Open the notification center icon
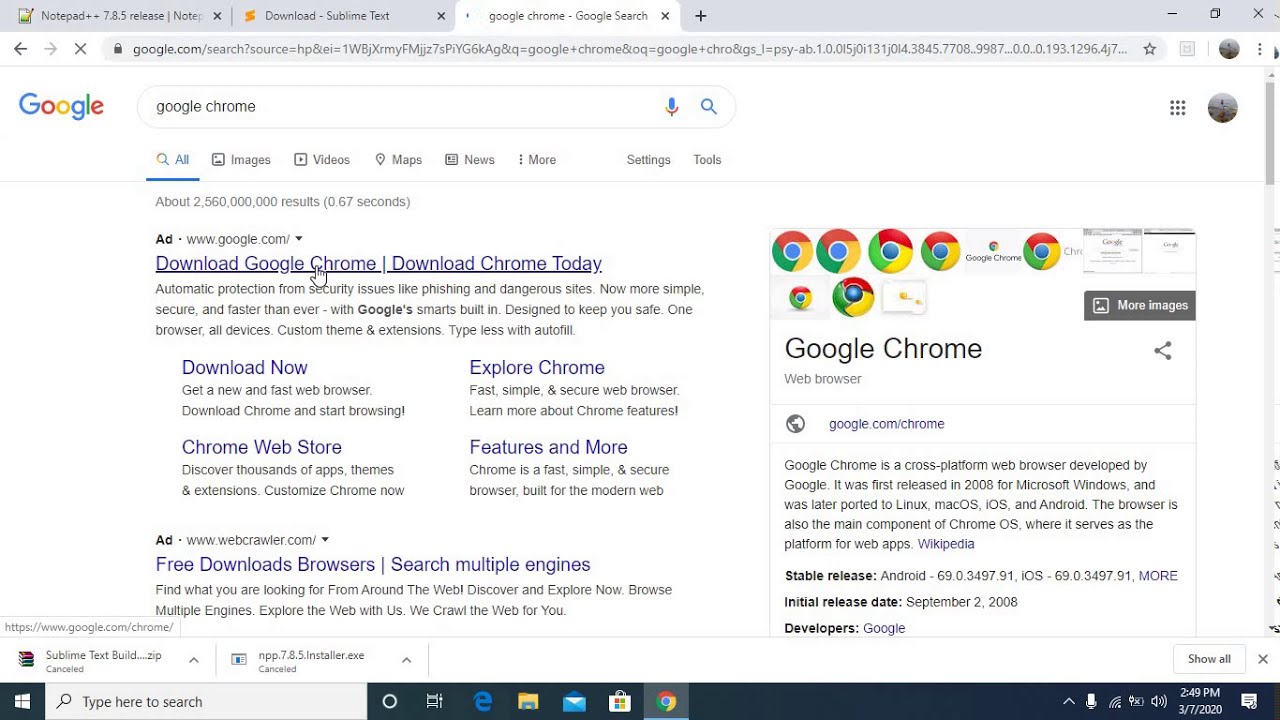 1249,701
